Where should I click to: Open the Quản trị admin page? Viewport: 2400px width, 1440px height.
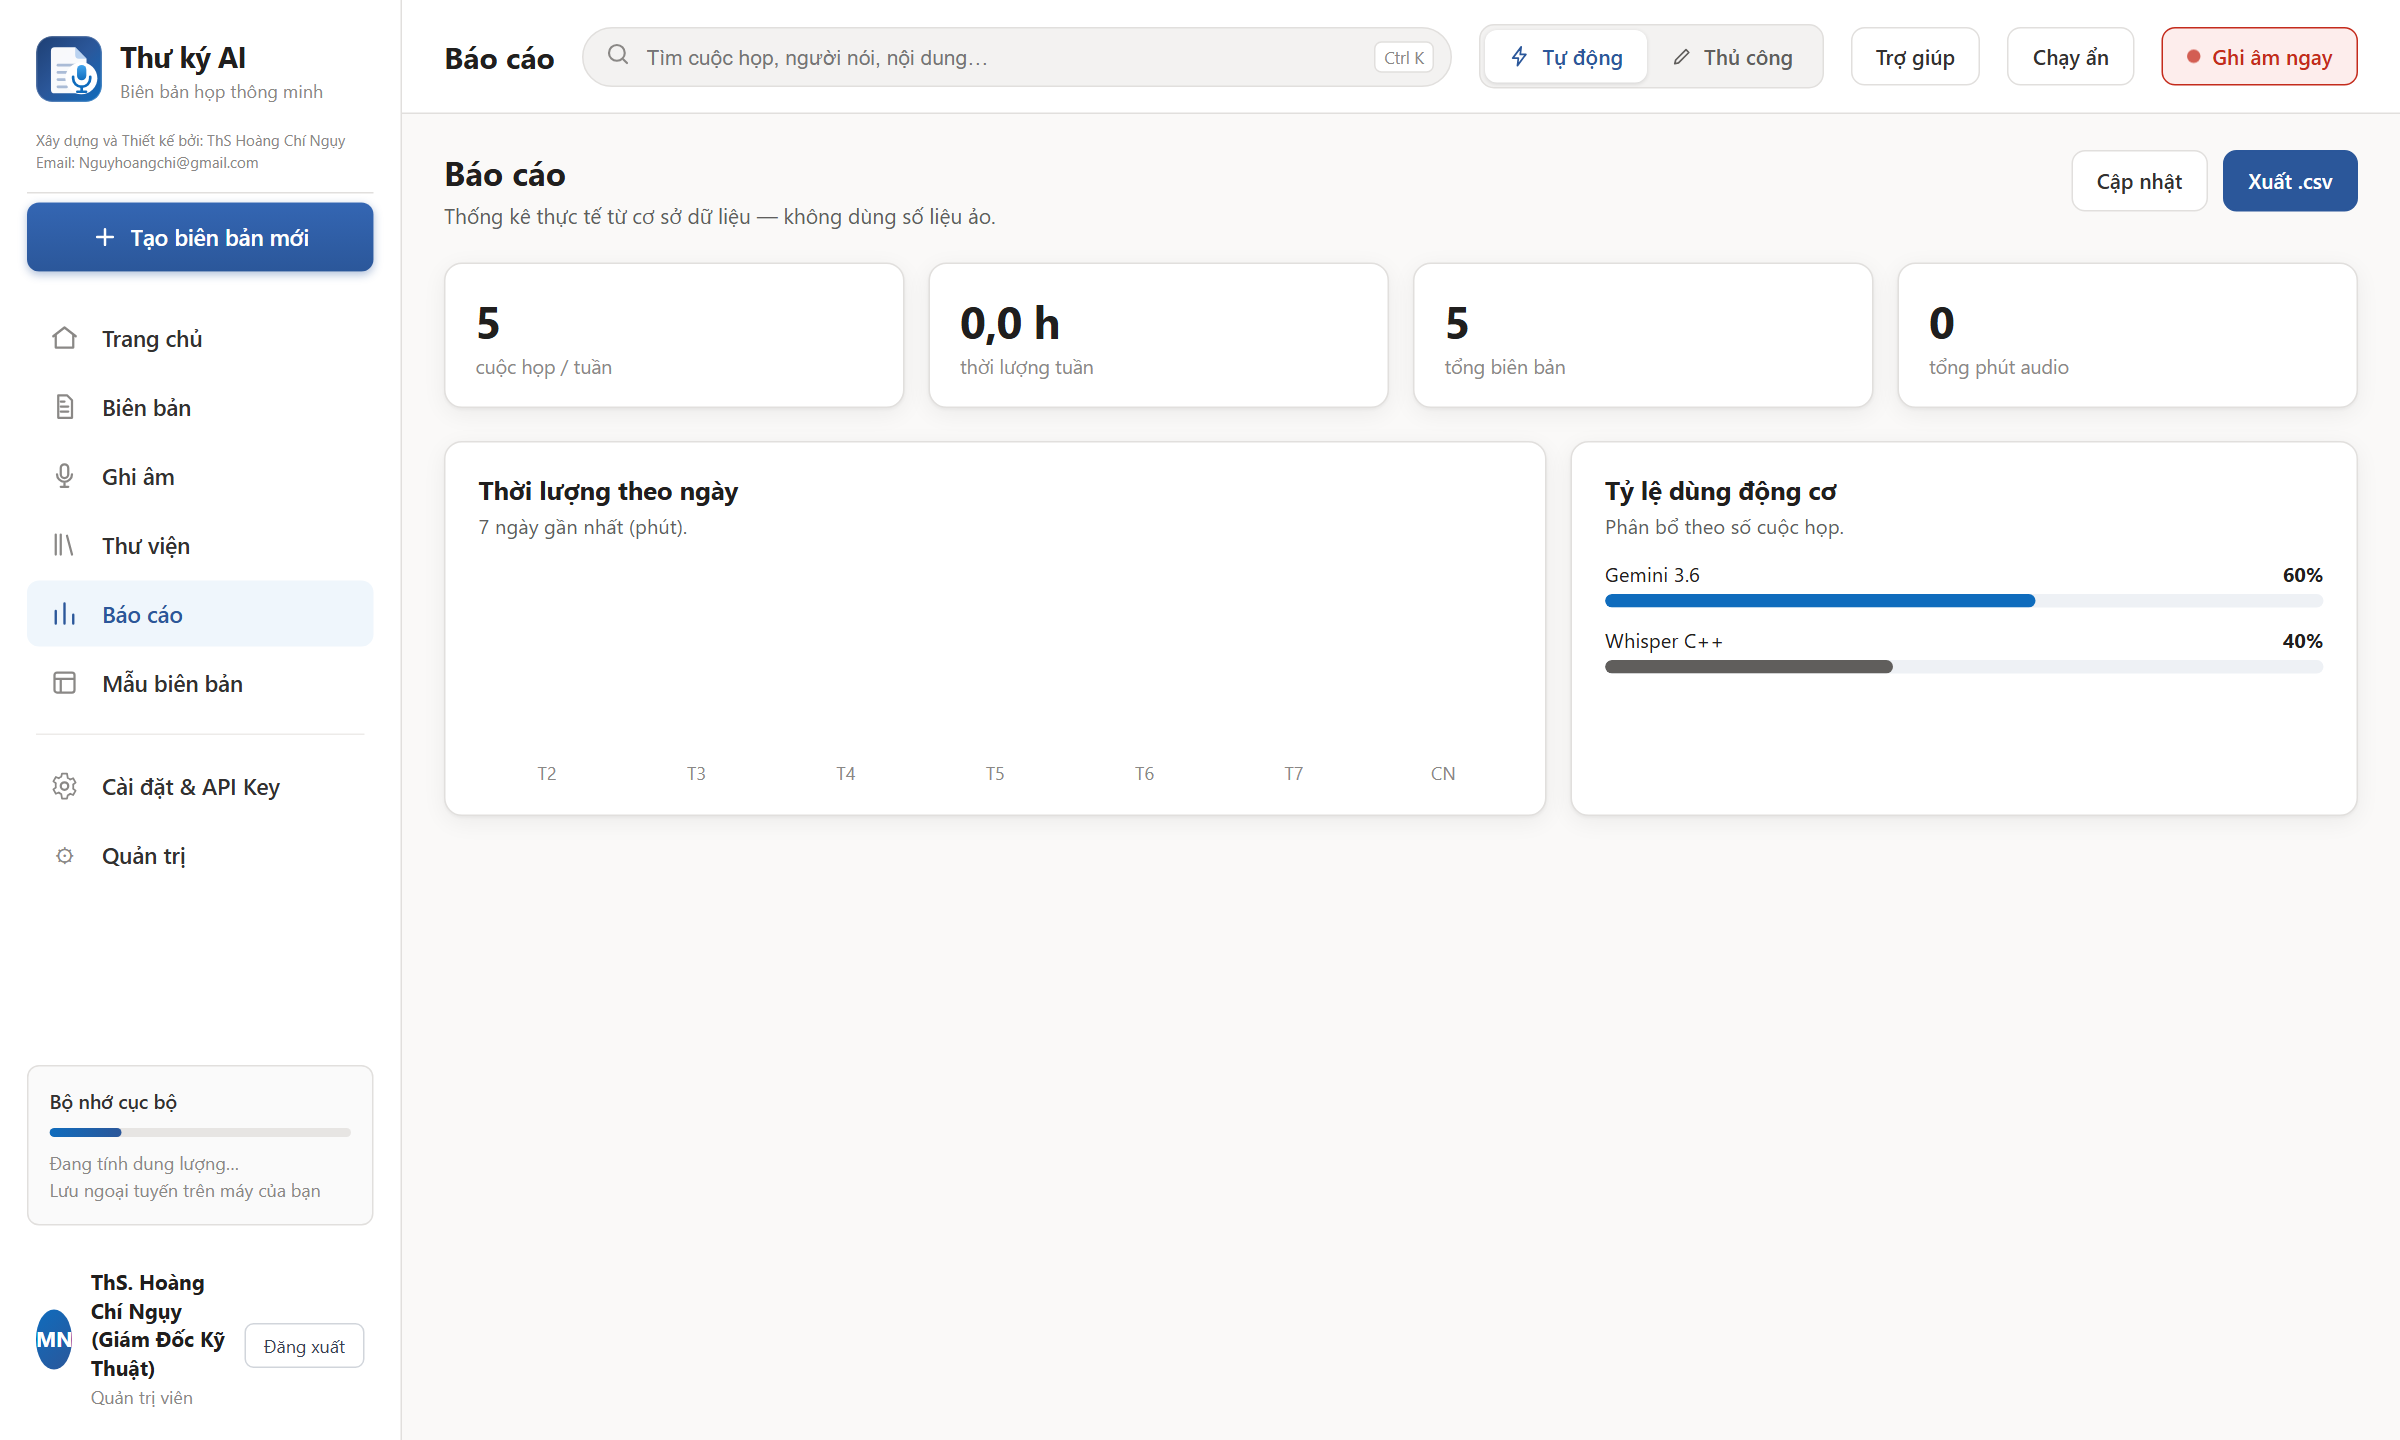(200, 855)
